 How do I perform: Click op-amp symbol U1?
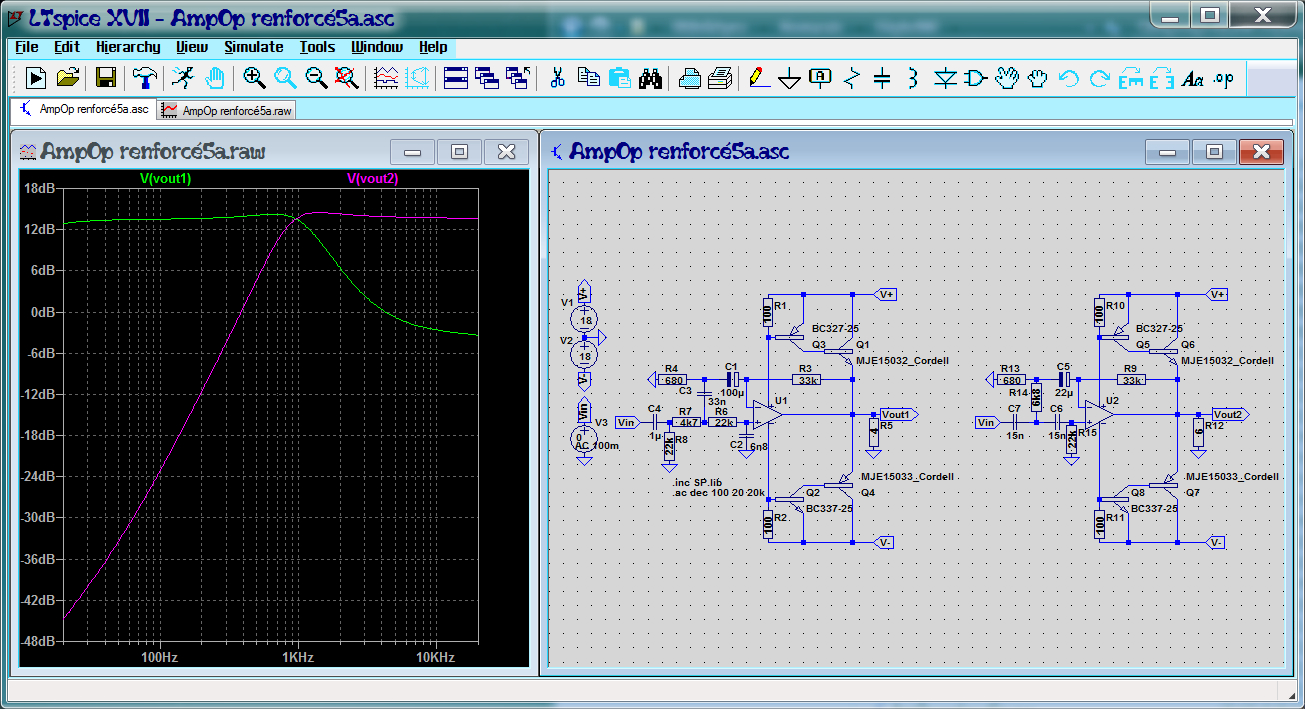[x=768, y=414]
